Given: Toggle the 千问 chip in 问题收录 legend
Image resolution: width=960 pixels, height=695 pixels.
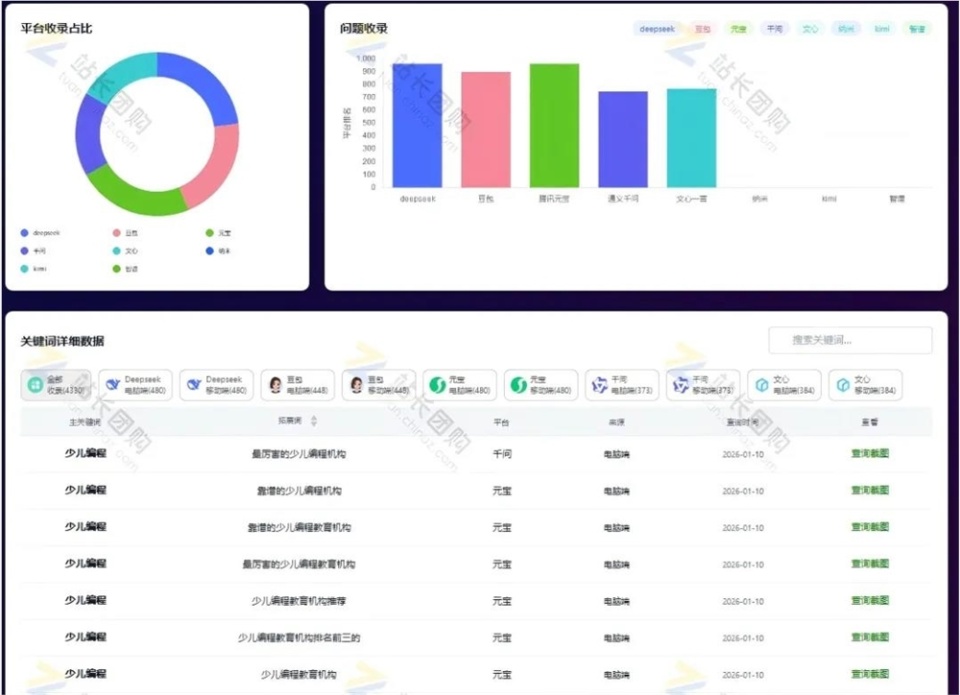Looking at the screenshot, I should click(x=774, y=28).
